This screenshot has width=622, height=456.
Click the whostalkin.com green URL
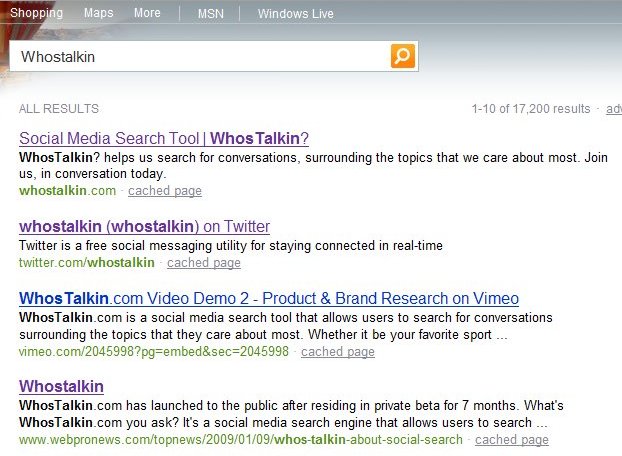pyautogui.click(x=67, y=191)
